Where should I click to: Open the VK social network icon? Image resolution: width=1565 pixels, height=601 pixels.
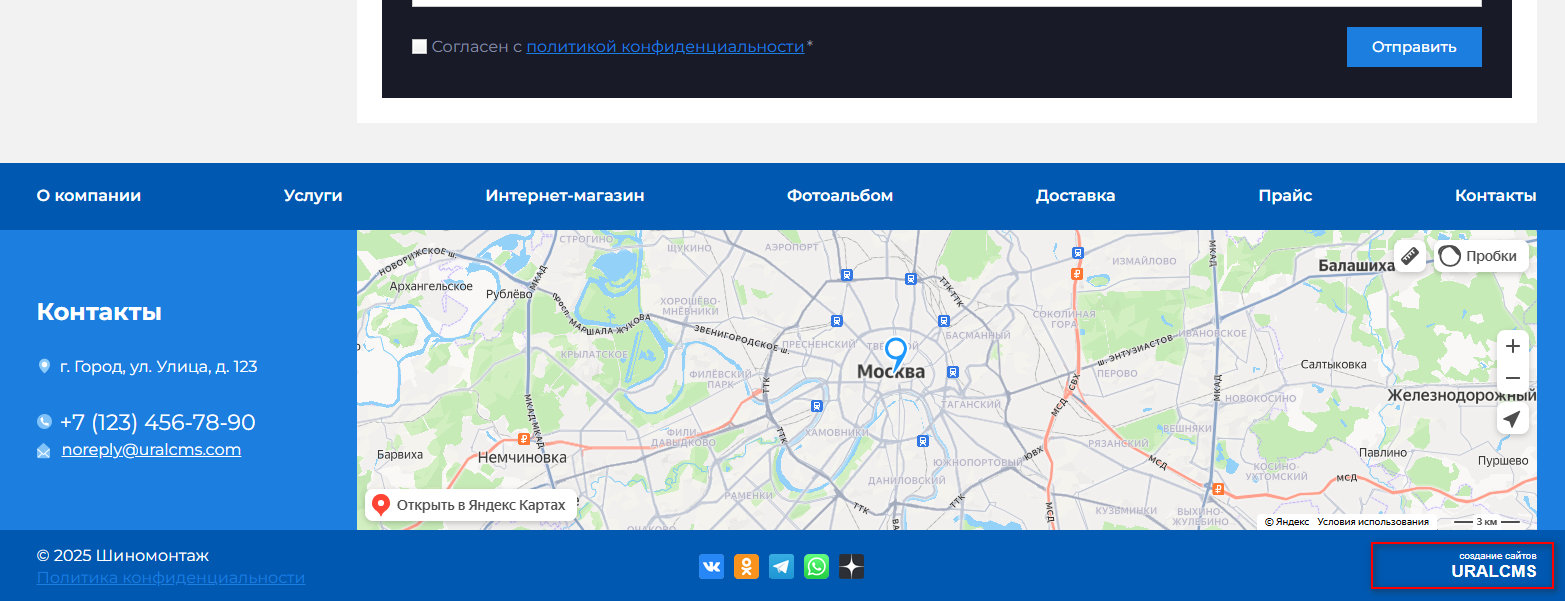click(x=711, y=567)
